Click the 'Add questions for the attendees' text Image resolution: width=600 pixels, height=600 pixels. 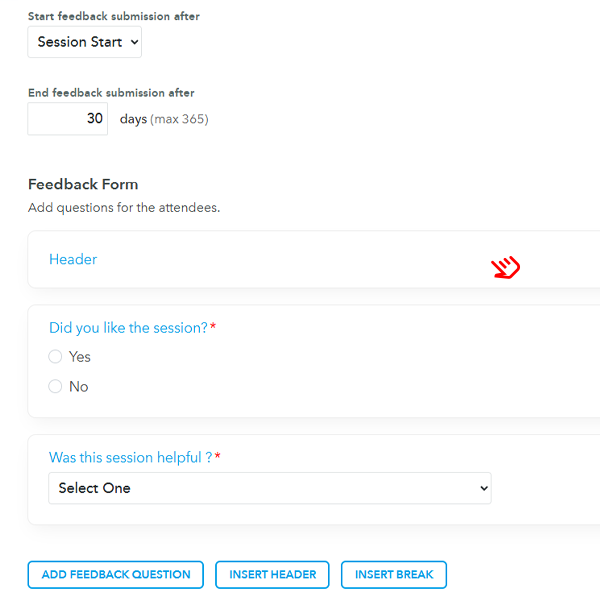(124, 208)
